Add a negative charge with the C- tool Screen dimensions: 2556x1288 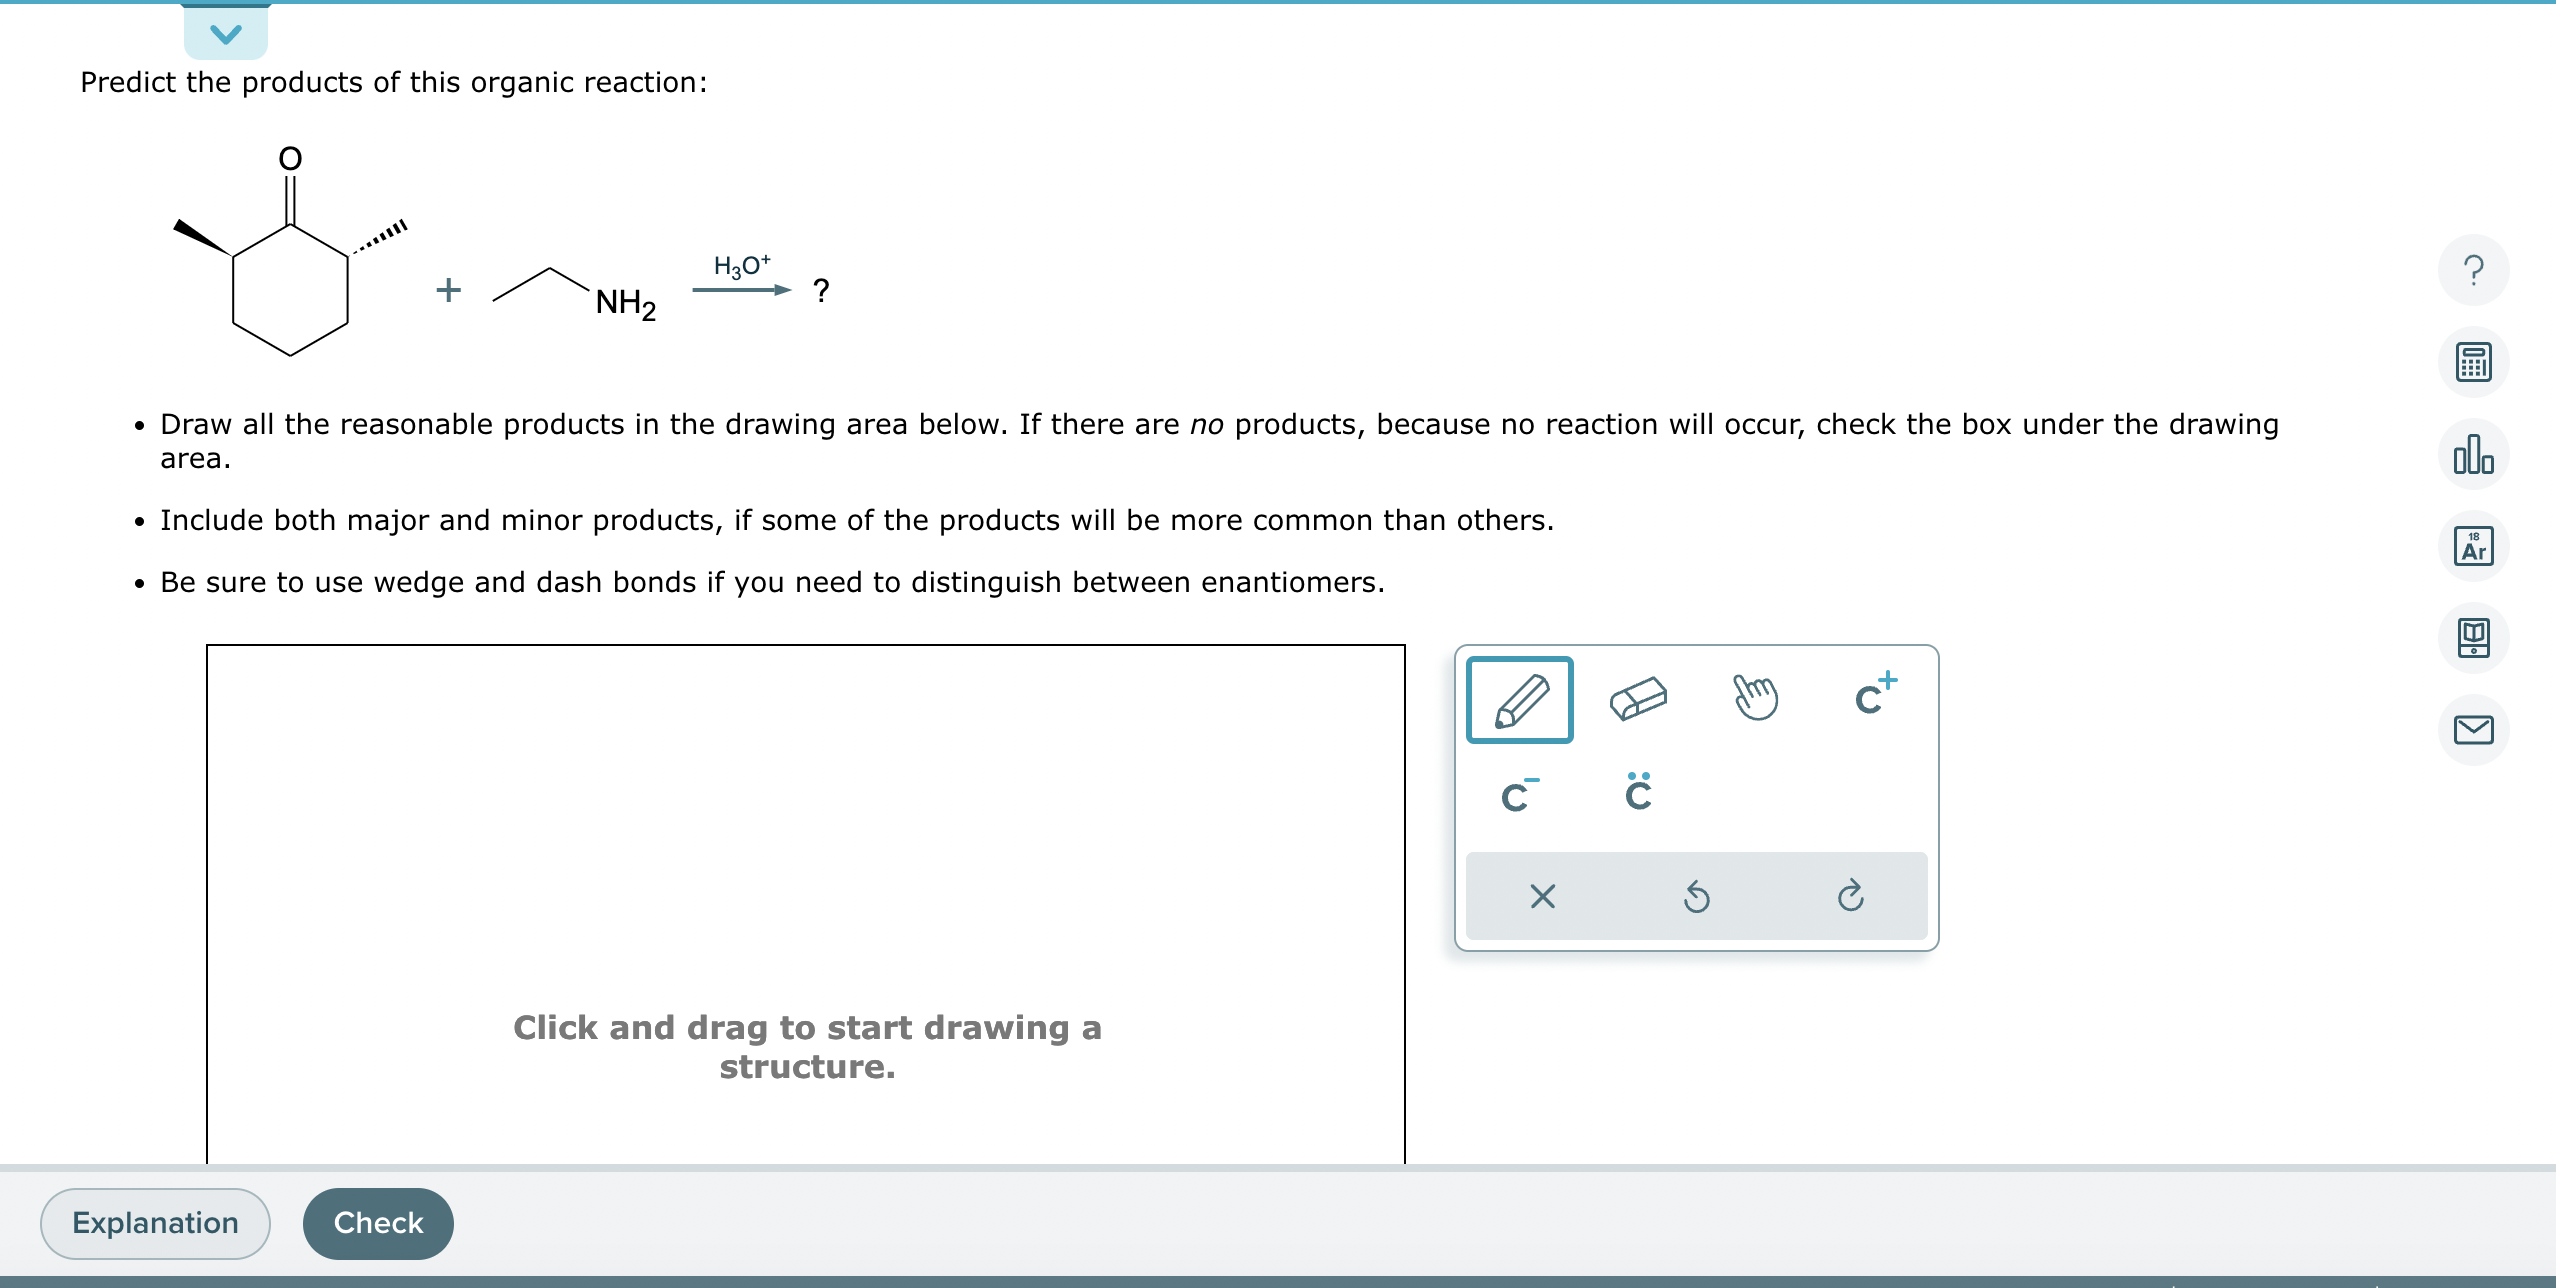(x=1518, y=793)
